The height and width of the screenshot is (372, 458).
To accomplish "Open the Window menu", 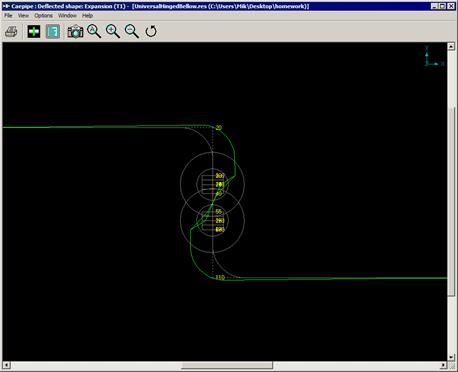I will [x=67, y=16].
